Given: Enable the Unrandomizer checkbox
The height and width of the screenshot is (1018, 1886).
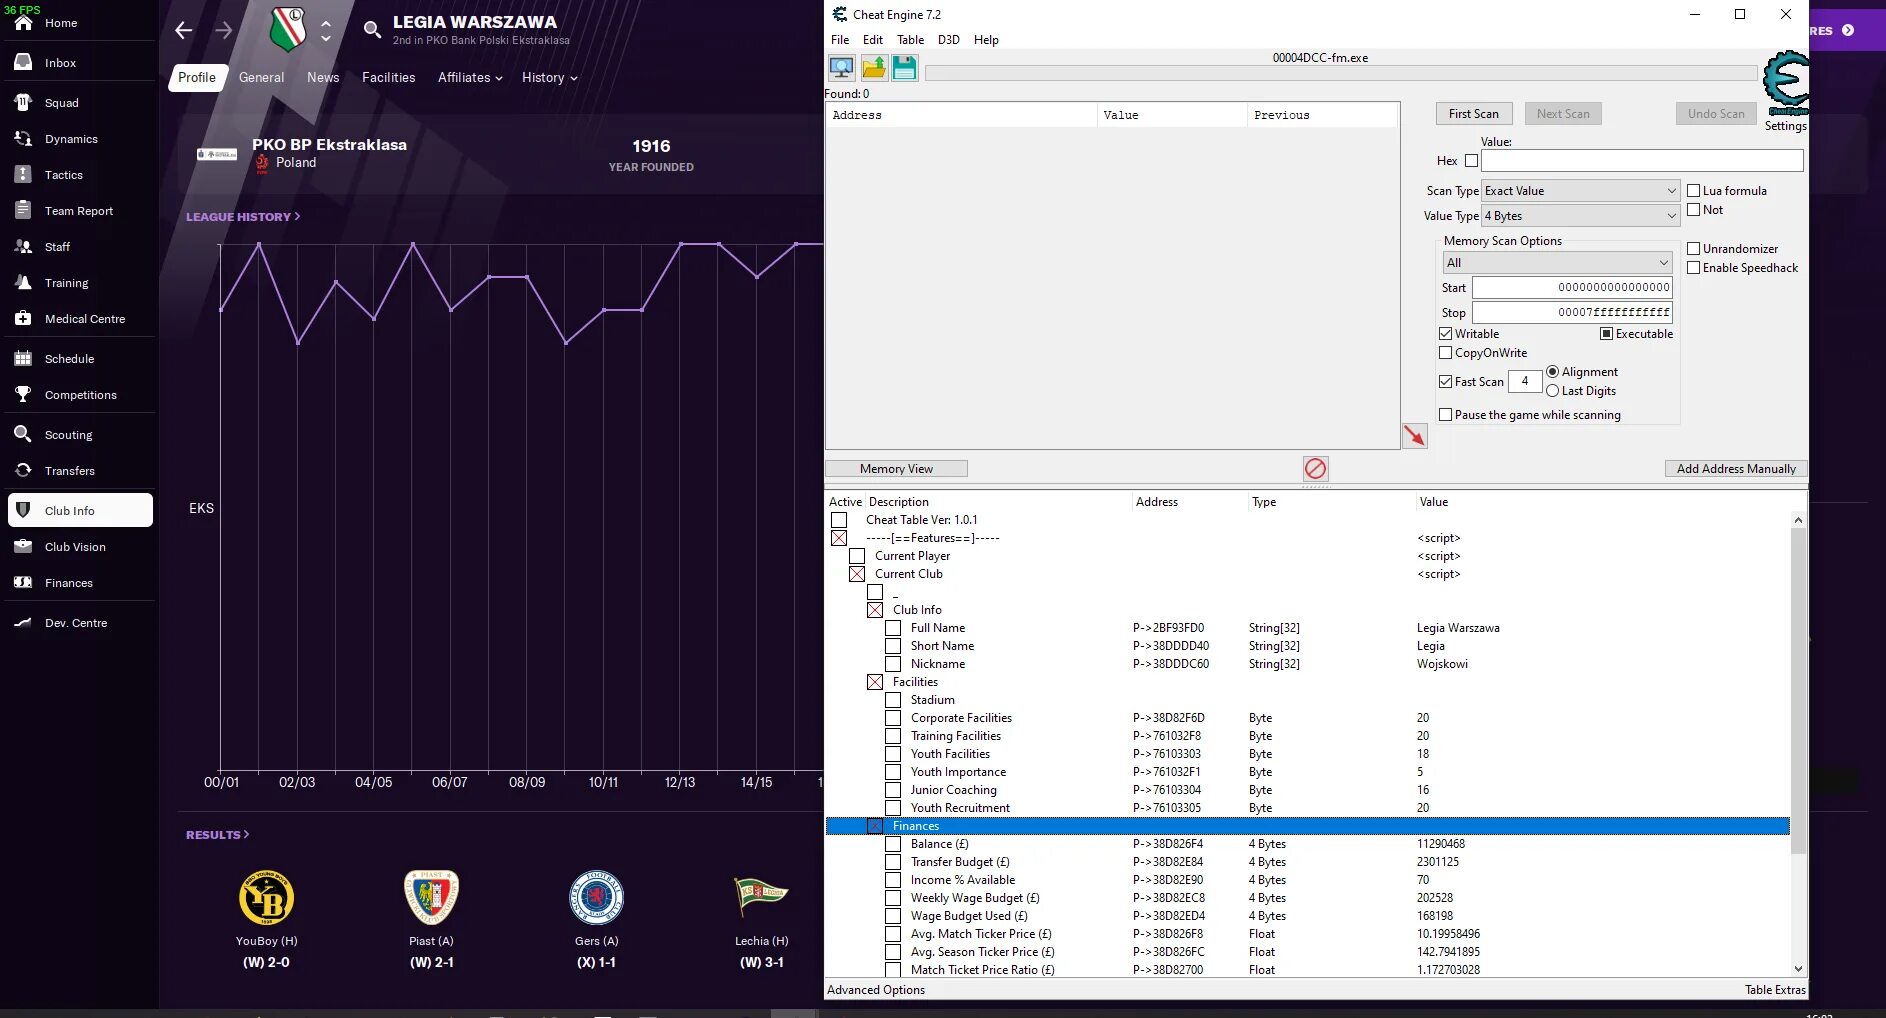Looking at the screenshot, I should (1694, 248).
